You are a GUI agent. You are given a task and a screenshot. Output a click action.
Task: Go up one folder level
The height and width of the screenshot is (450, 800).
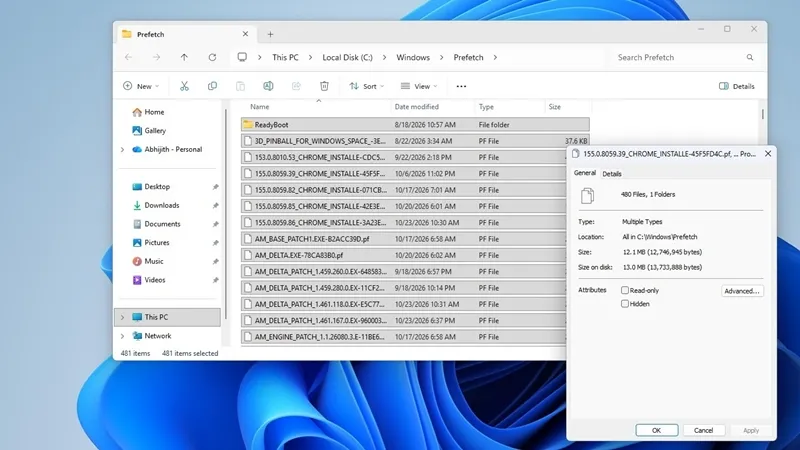click(x=184, y=57)
